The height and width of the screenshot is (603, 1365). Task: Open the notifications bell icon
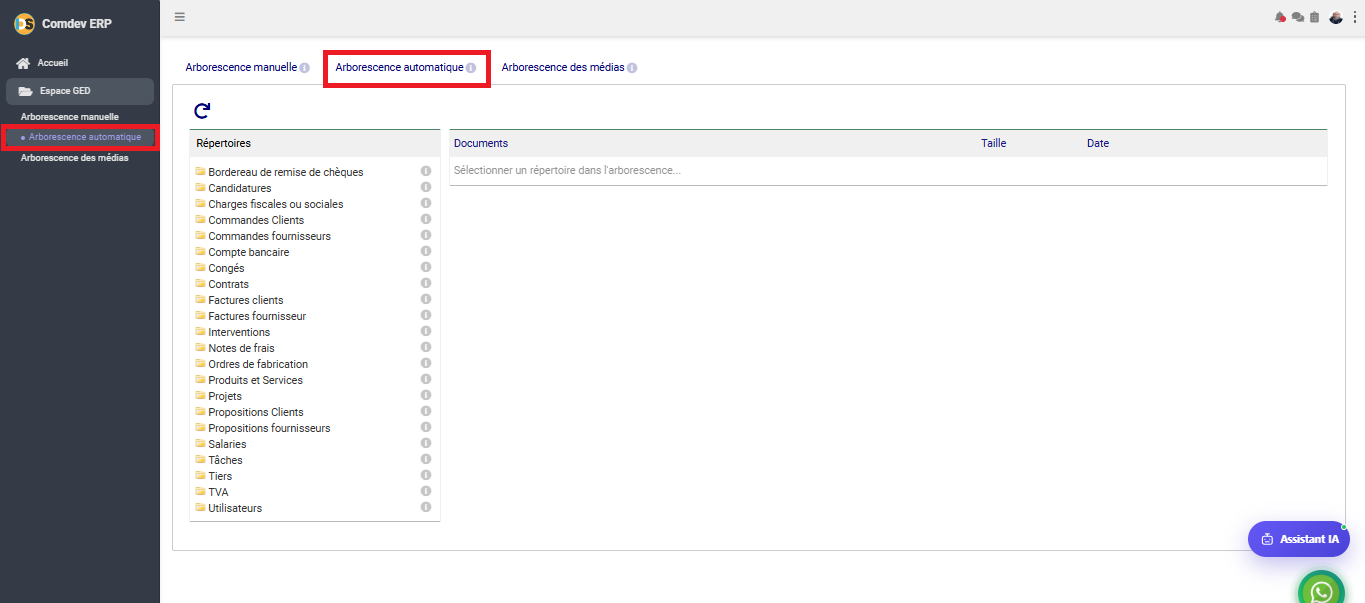tap(1280, 17)
